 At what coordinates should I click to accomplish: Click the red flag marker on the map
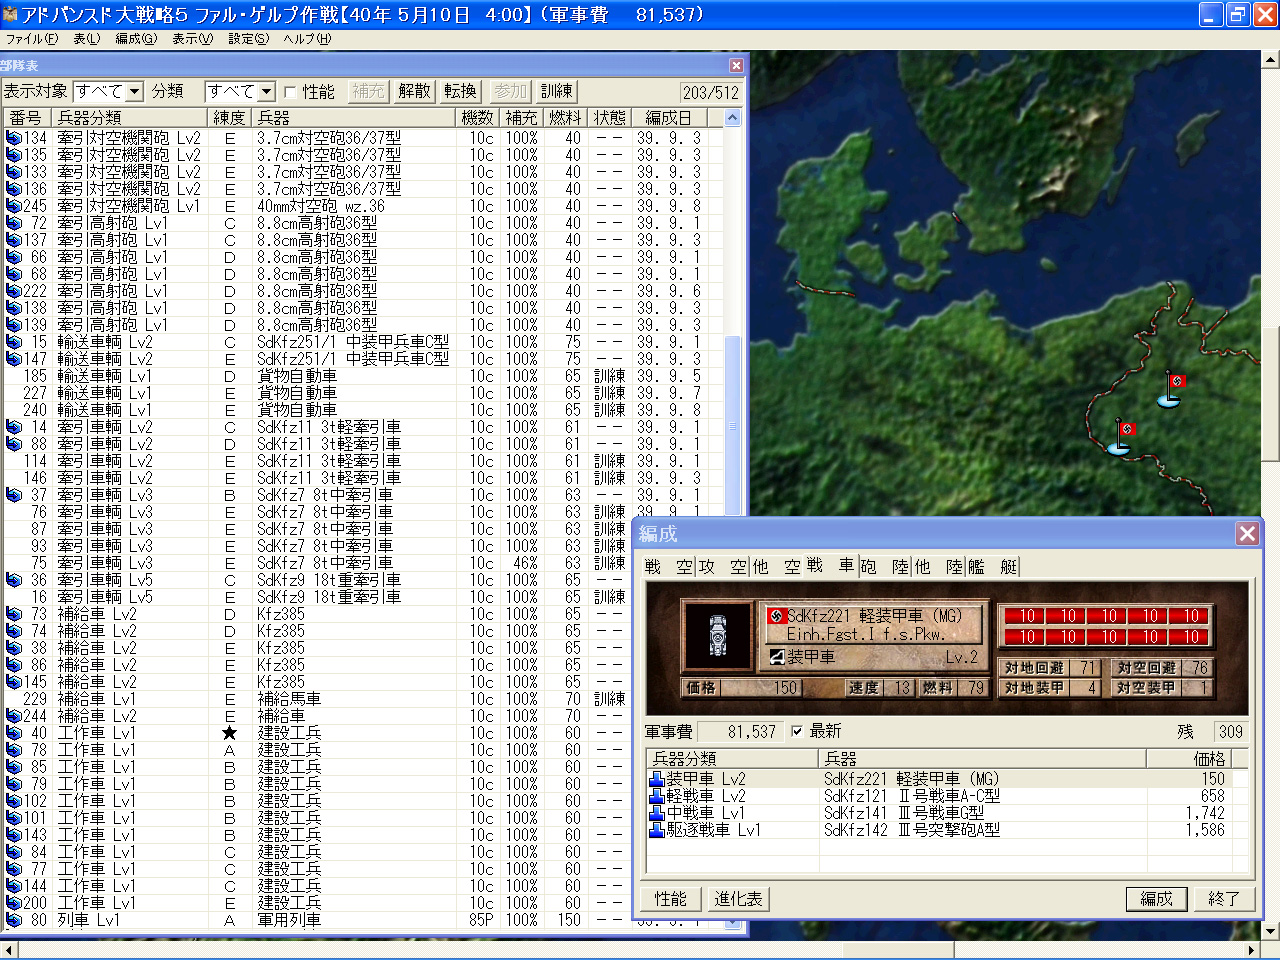(1177, 381)
